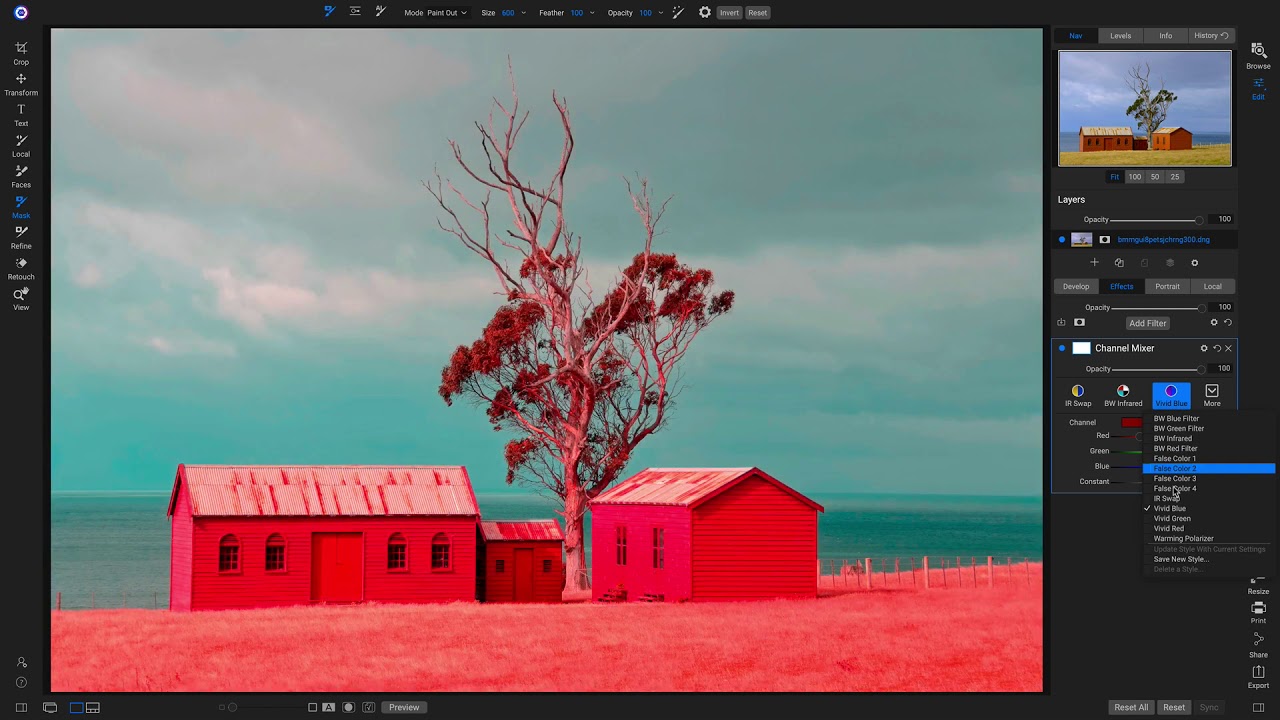Screen dimensions: 1280x720
Task: Open the Export panel
Action: click(1257, 673)
